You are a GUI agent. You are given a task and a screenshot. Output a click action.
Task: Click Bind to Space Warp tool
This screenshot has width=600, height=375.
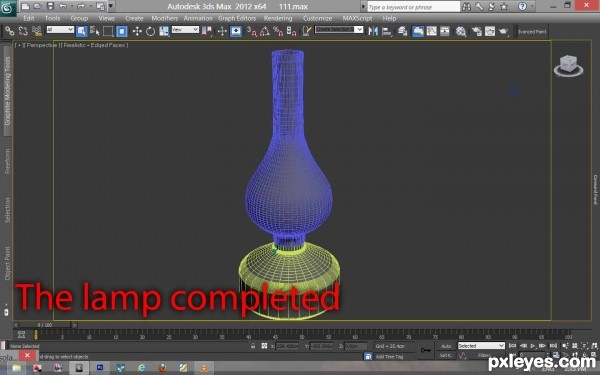(37, 31)
